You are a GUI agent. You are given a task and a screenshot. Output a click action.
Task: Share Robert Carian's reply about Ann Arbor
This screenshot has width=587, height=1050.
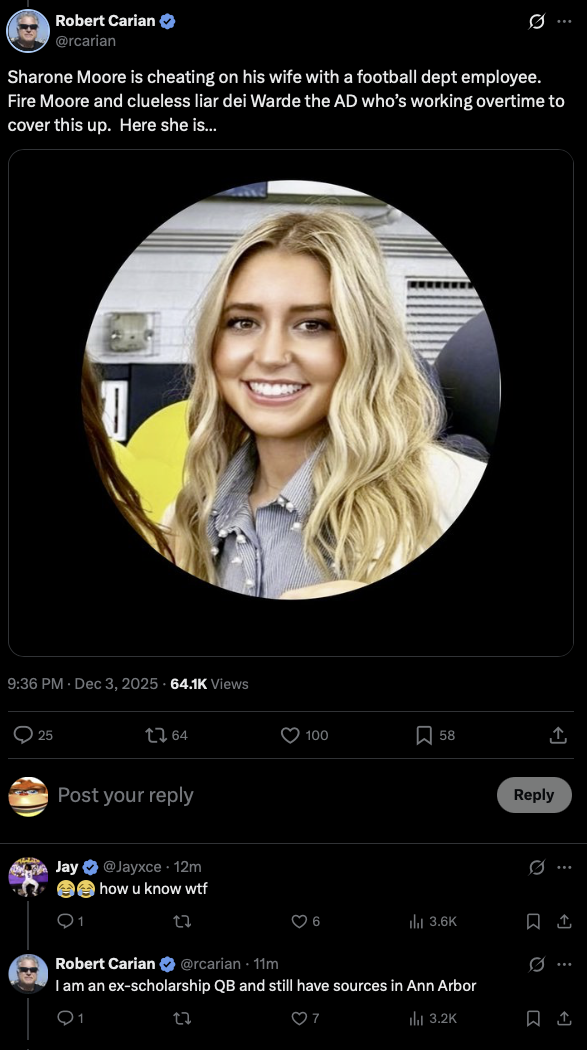(564, 1018)
